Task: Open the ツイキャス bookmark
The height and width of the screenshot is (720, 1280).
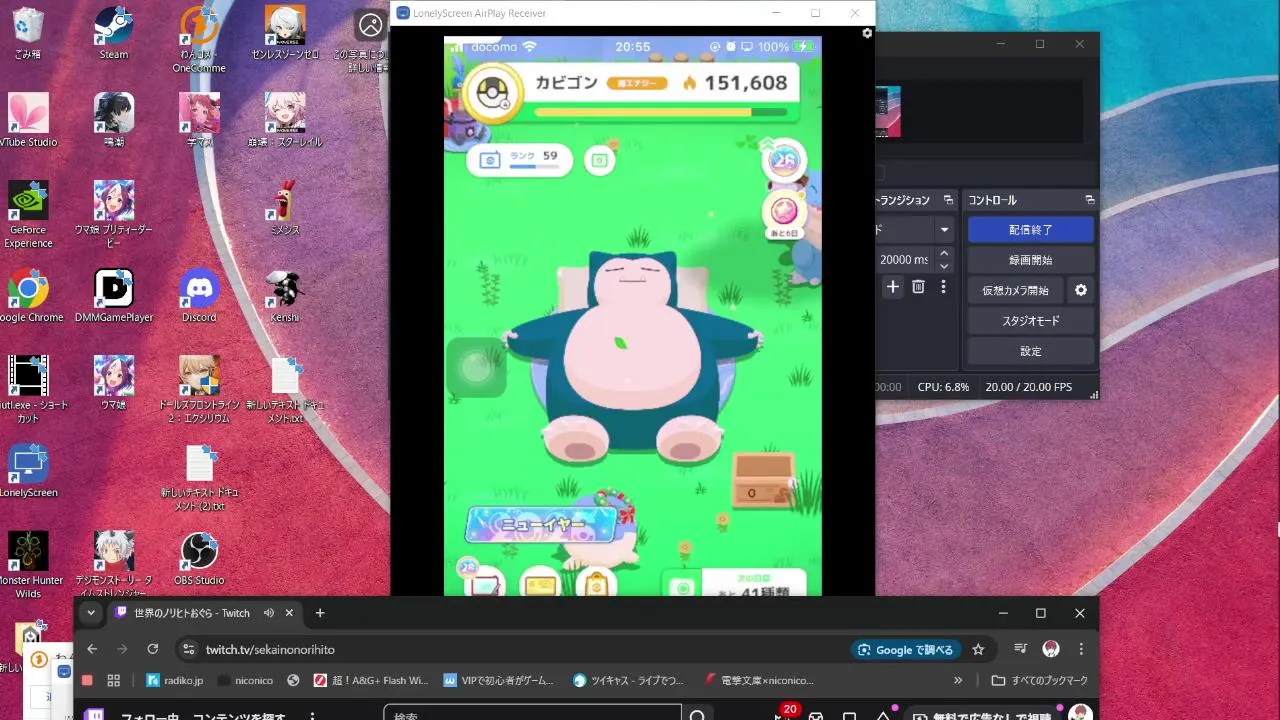Action: click(x=629, y=680)
